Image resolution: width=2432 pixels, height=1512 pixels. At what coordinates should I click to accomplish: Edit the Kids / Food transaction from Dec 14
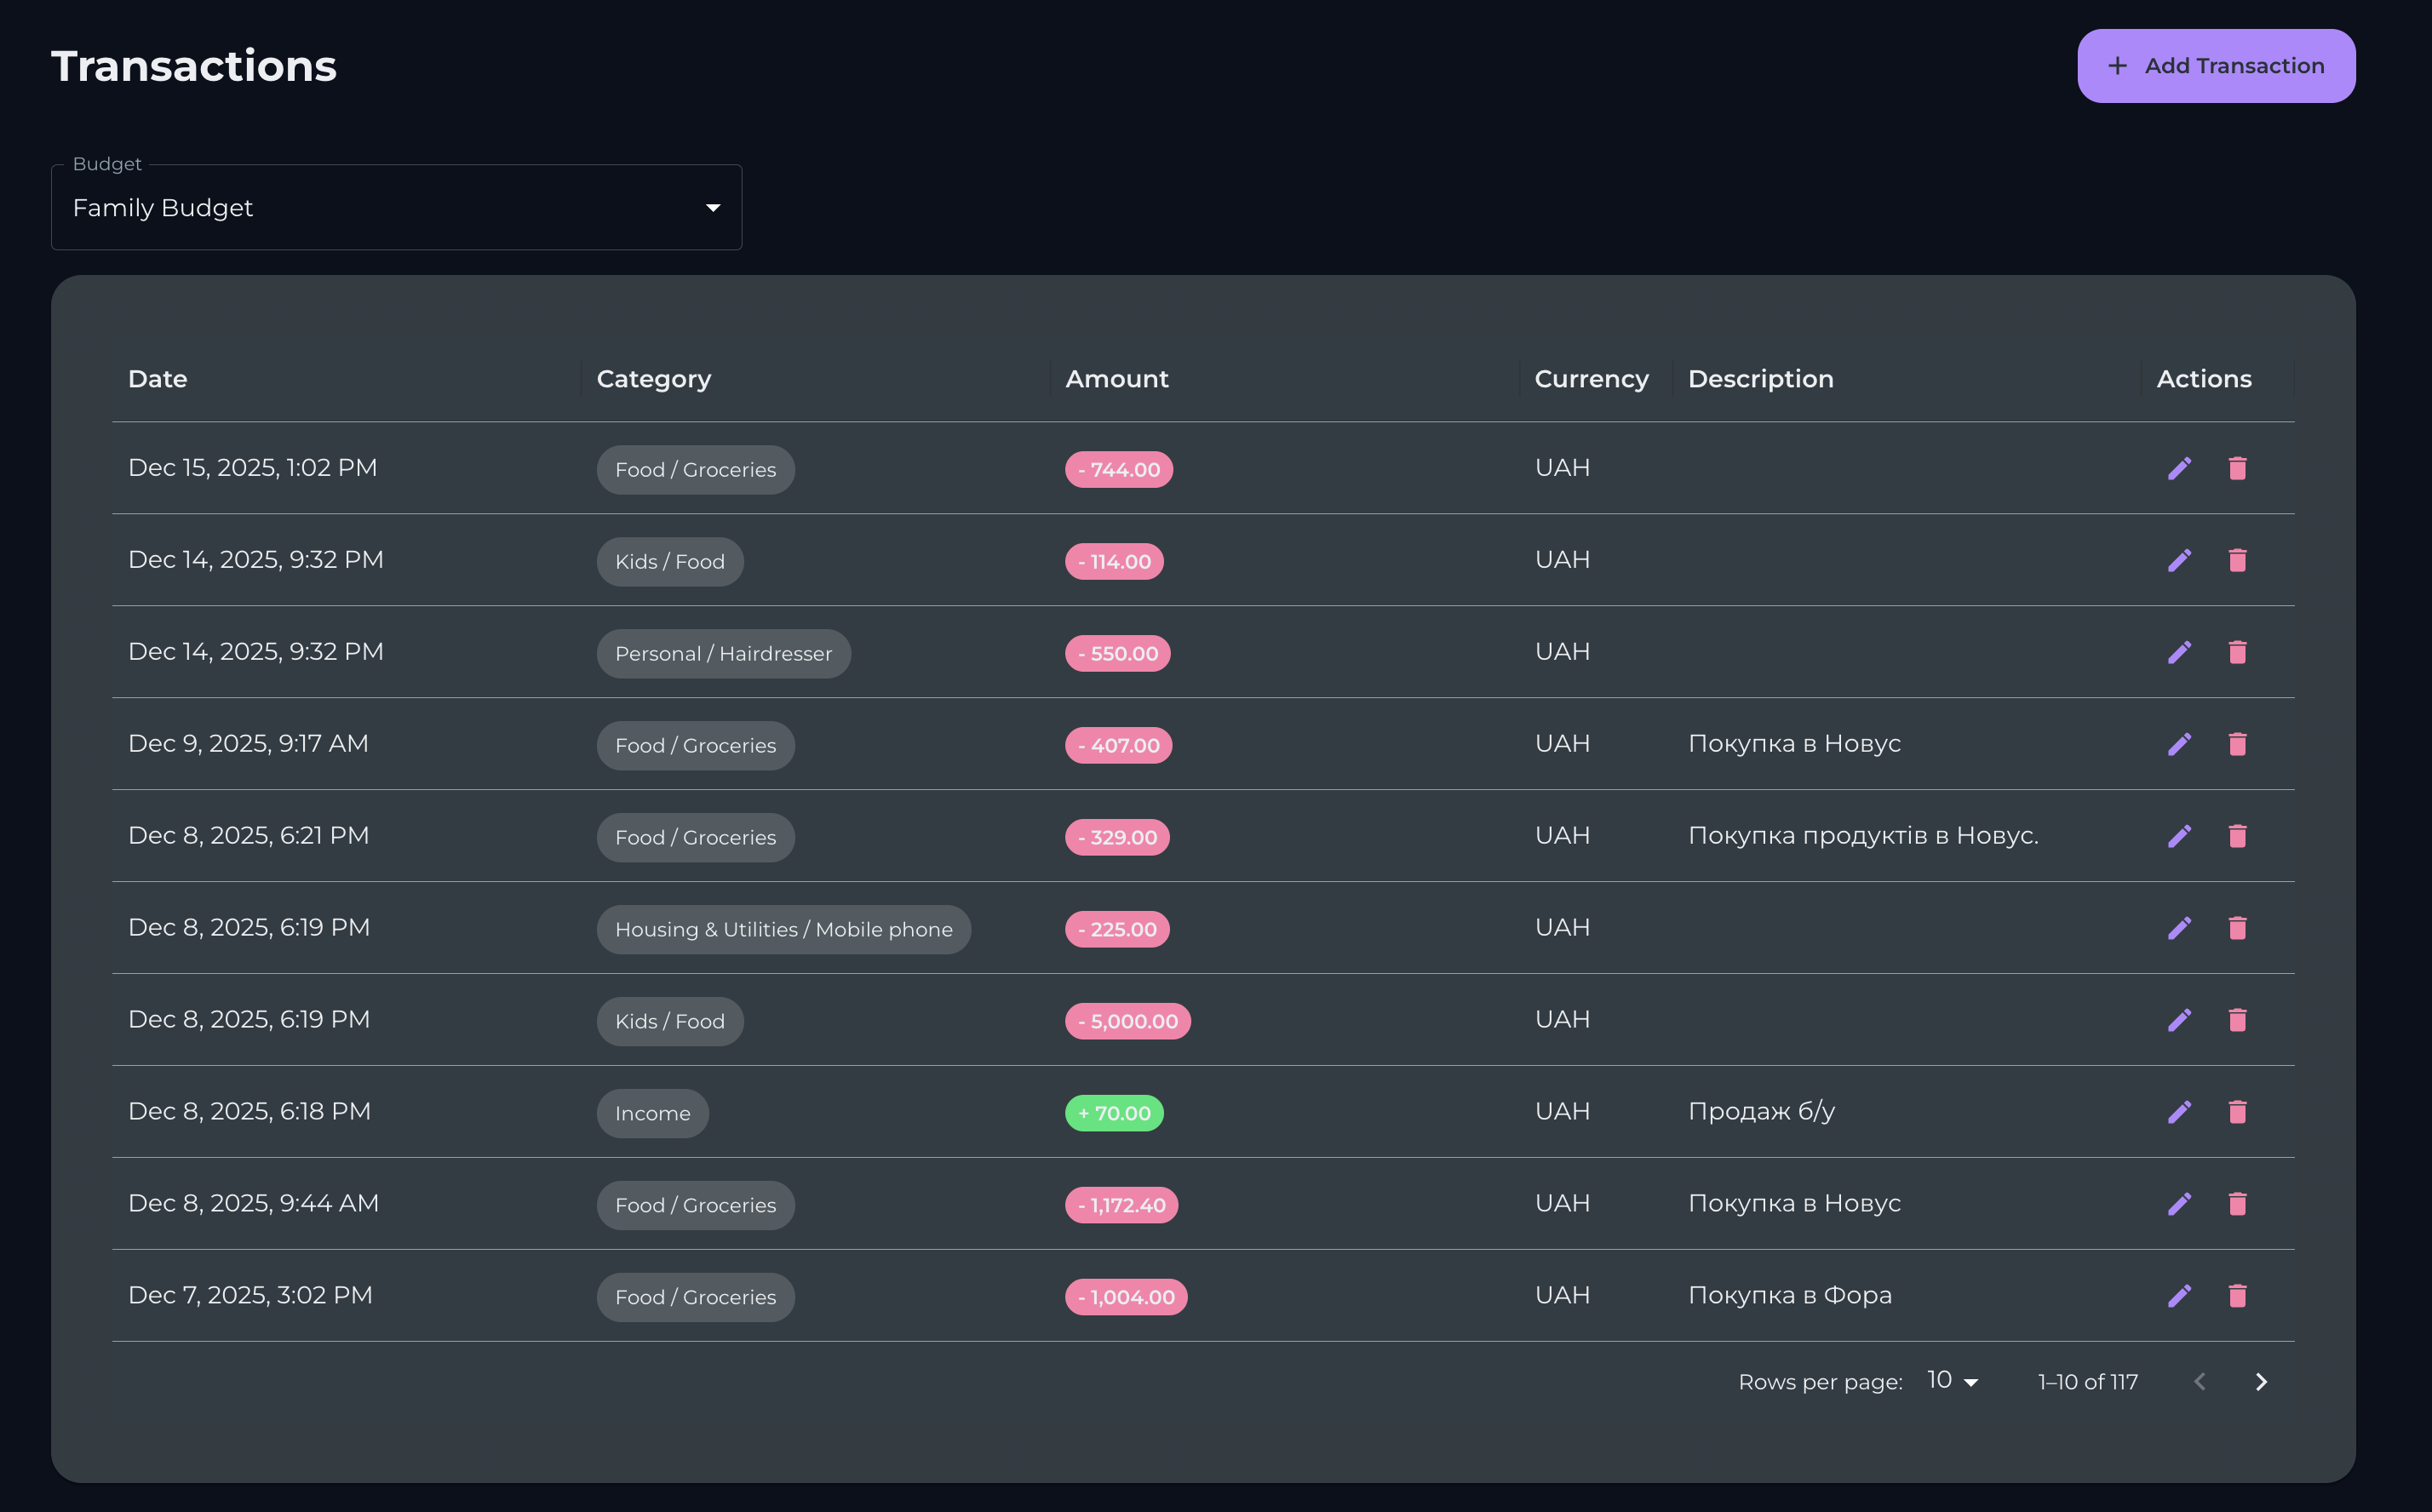point(2180,560)
